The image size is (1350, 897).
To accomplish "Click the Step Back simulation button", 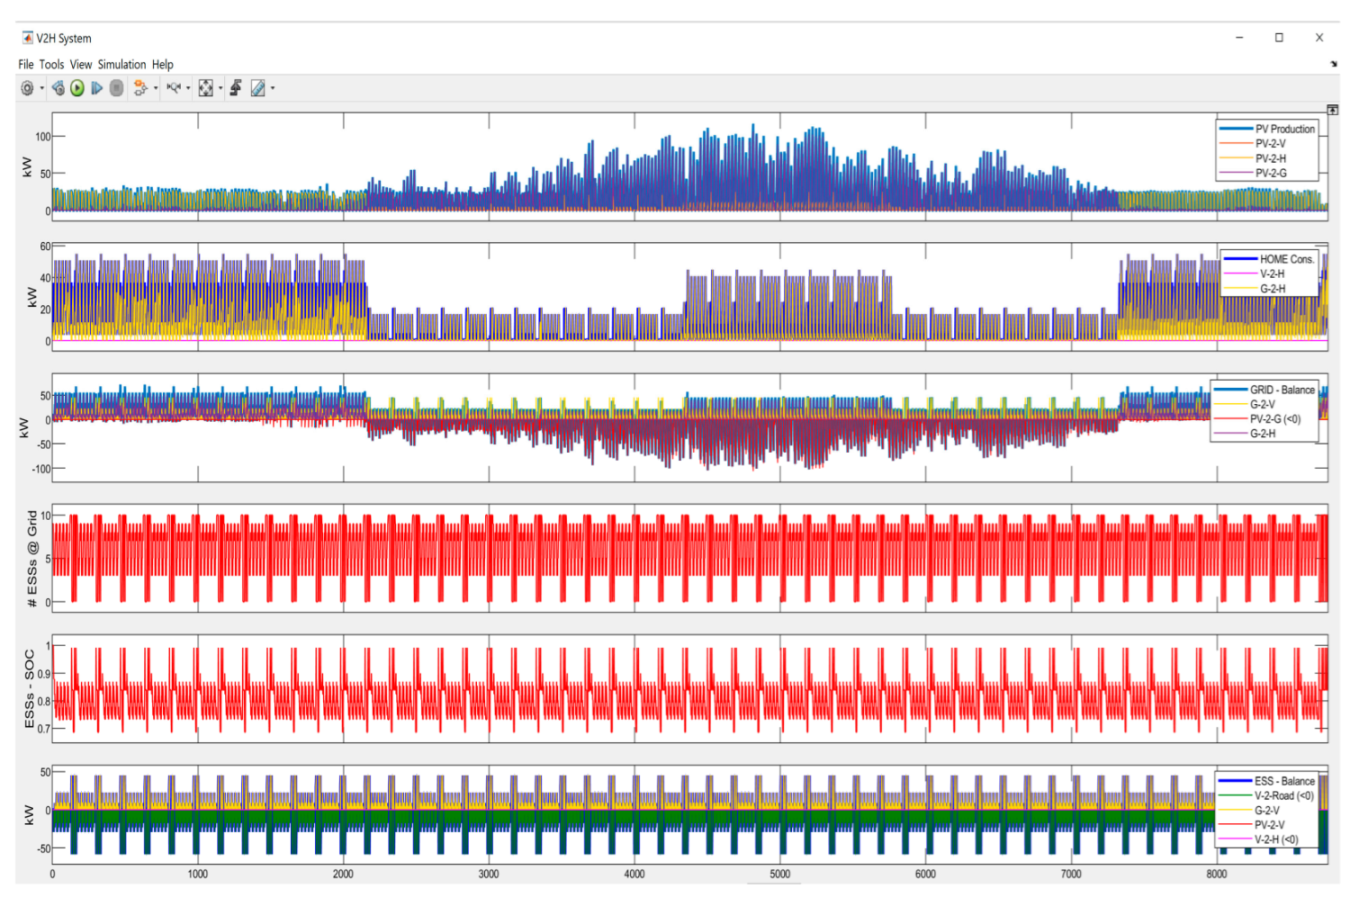I will [58, 89].
